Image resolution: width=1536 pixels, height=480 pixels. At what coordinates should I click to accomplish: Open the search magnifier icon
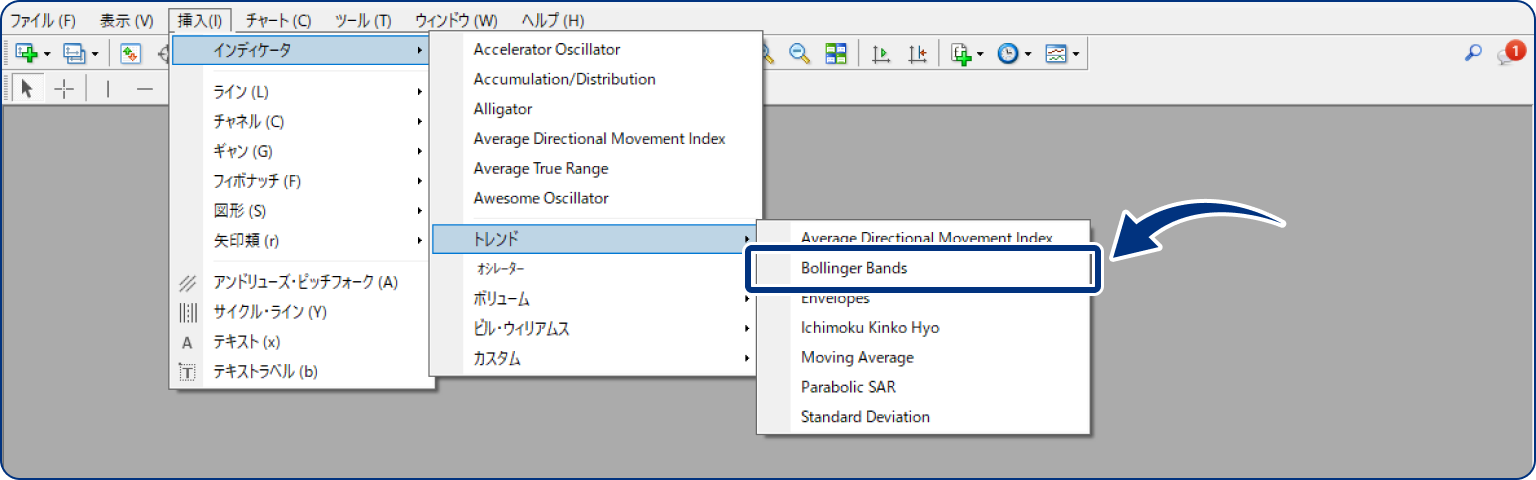point(1472,53)
